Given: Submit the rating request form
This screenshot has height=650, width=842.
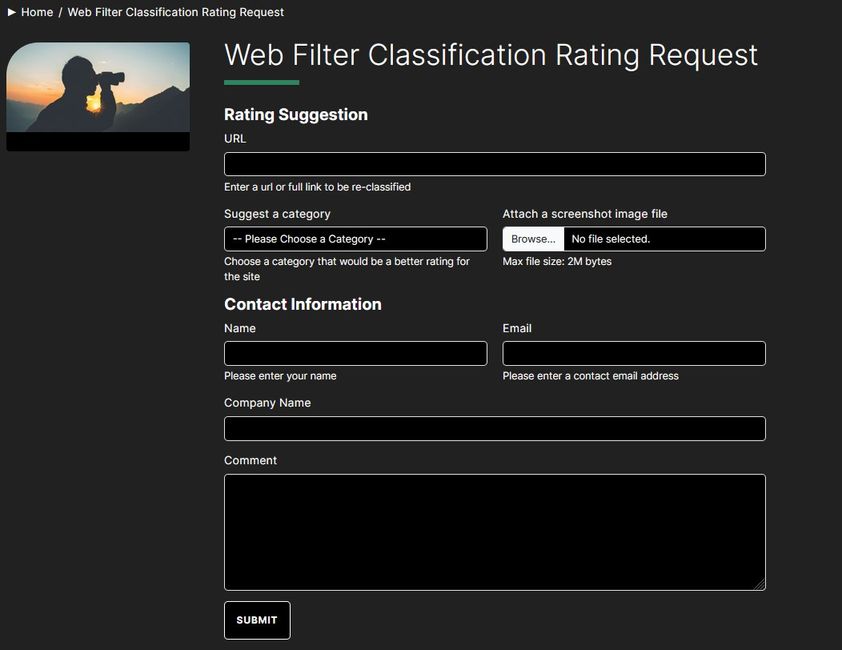Looking at the screenshot, I should click(x=257, y=620).
